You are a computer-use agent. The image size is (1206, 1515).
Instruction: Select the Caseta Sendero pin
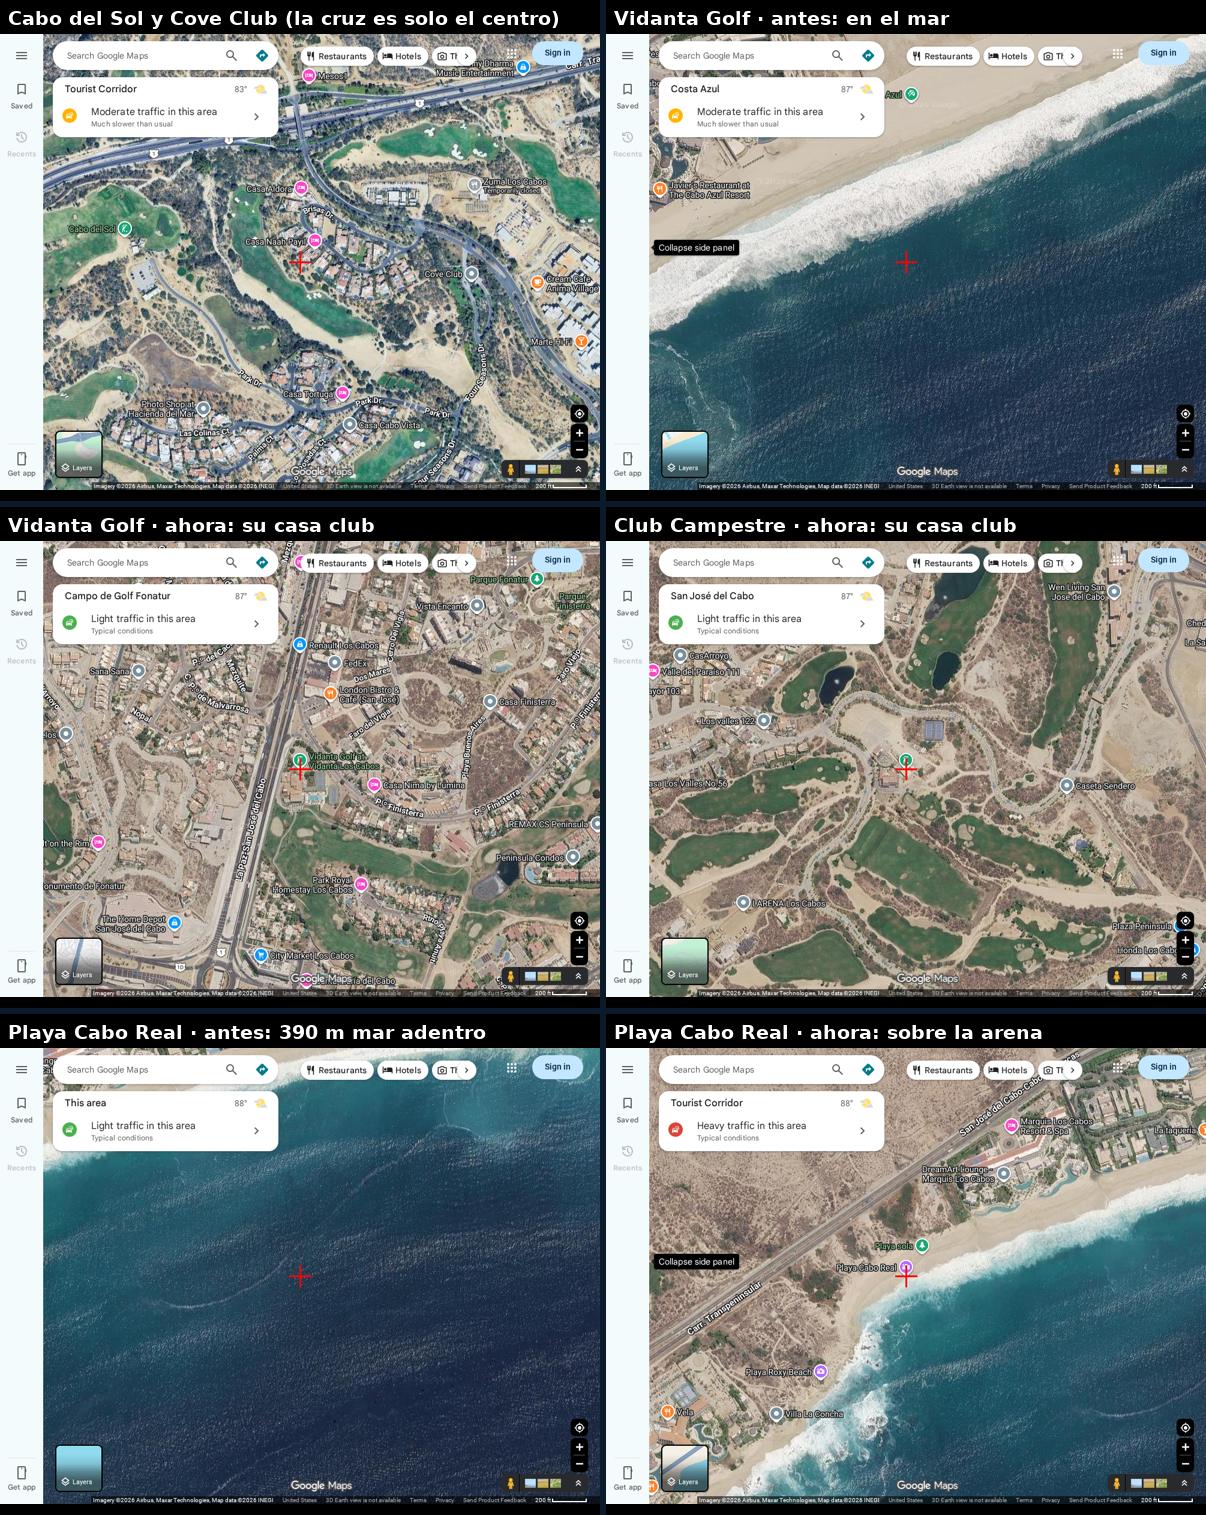click(1067, 786)
